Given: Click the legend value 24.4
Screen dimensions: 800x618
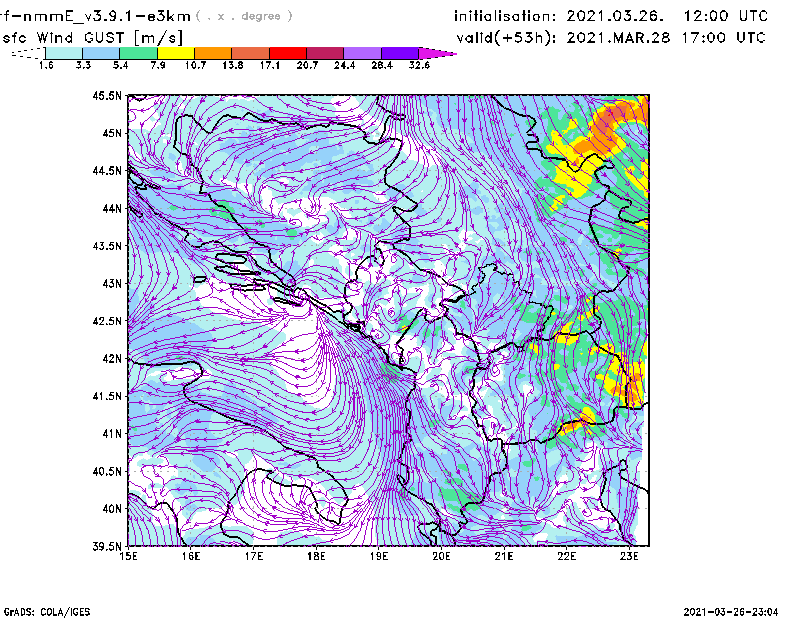Looking at the screenshot, I should click(344, 65).
